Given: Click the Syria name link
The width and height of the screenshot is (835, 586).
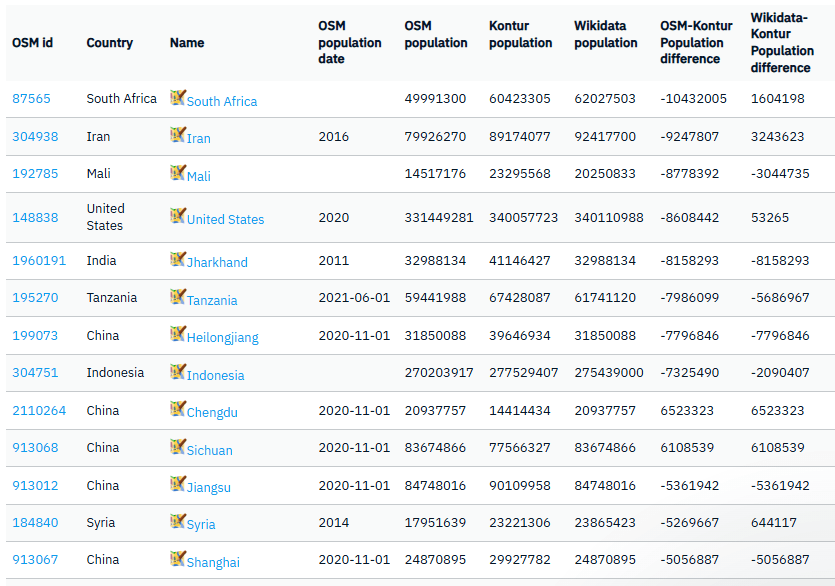Looking at the screenshot, I should coord(201,524).
